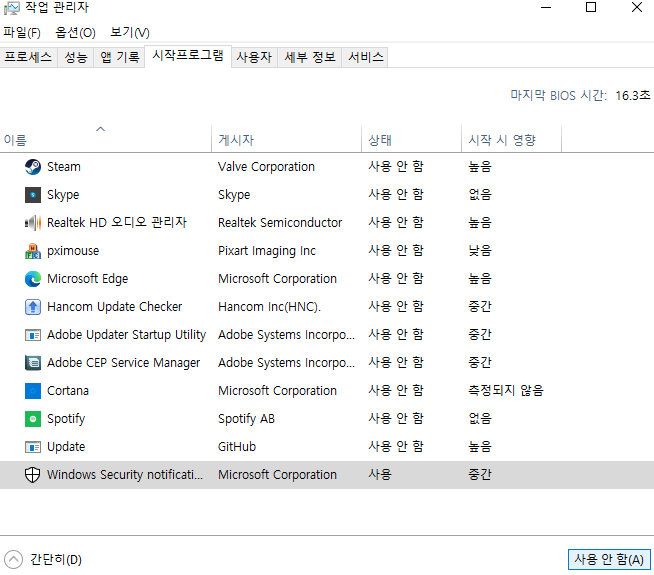This screenshot has width=654, height=575.
Task: Sort by the 상태 column header
Action: point(411,139)
